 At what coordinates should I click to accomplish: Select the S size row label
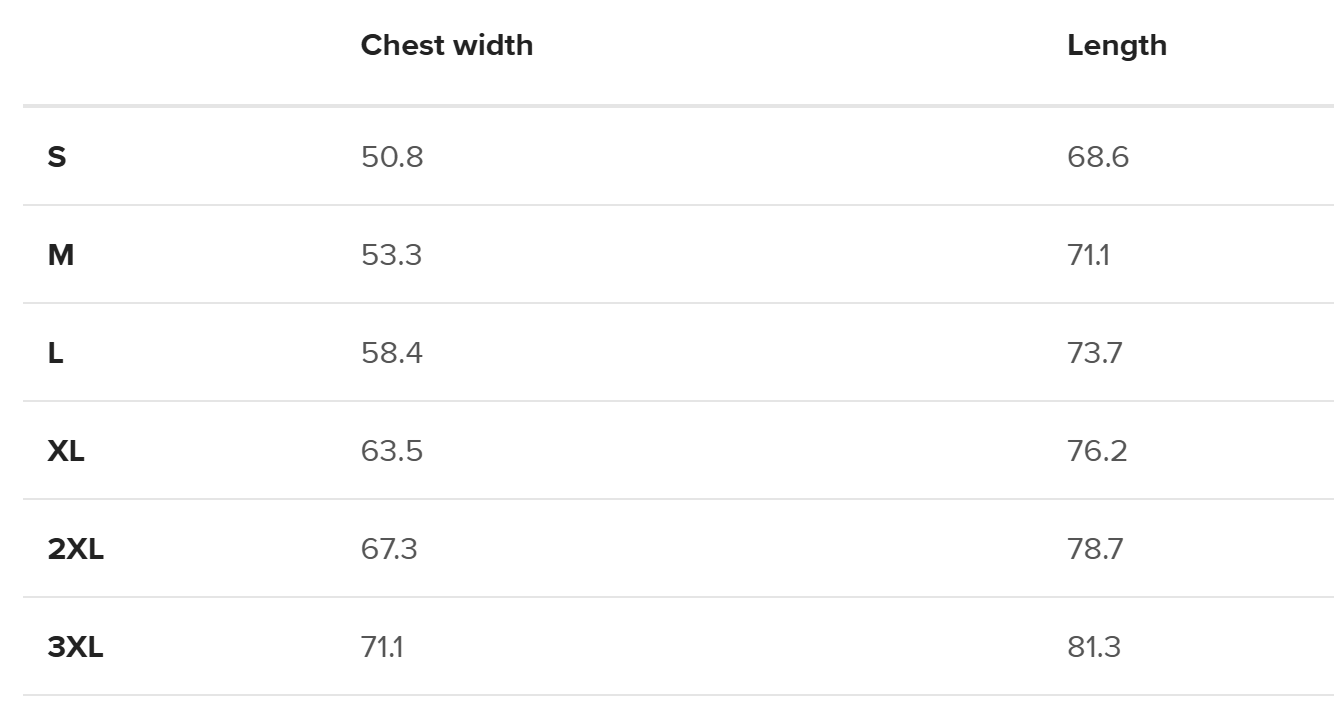57,157
